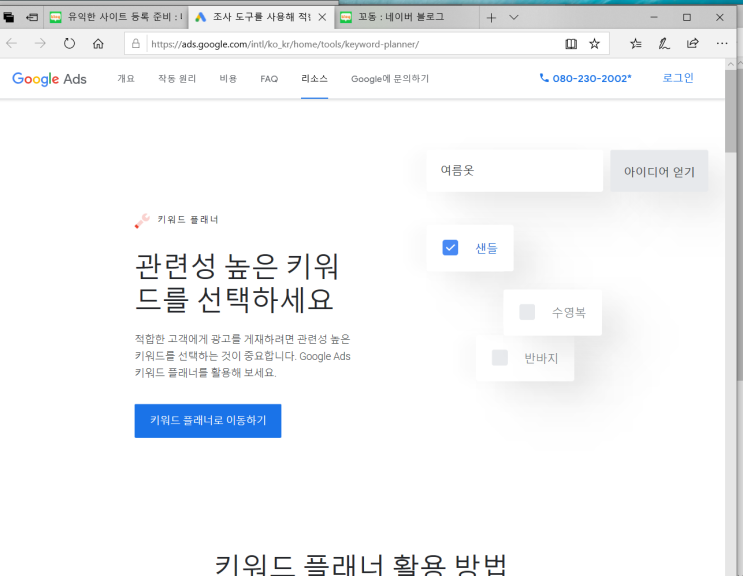
Task: Open the favorites hub icon
Action: [636, 44]
